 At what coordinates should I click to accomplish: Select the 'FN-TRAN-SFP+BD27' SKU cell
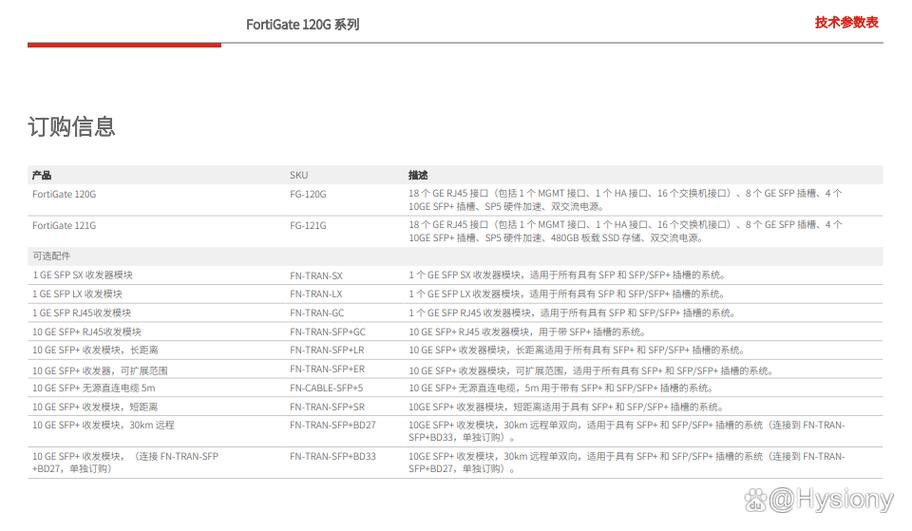tap(333, 425)
